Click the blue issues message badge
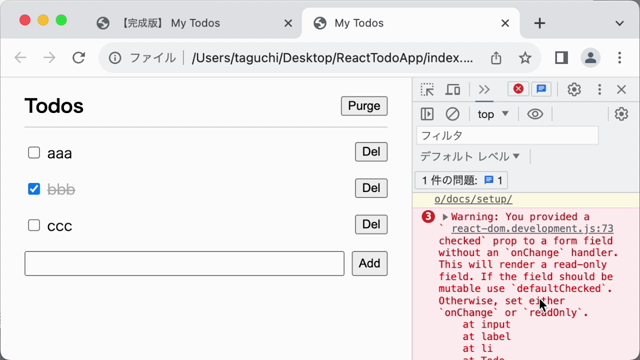Image resolution: width=640 pixels, height=360 pixels. [541, 89]
